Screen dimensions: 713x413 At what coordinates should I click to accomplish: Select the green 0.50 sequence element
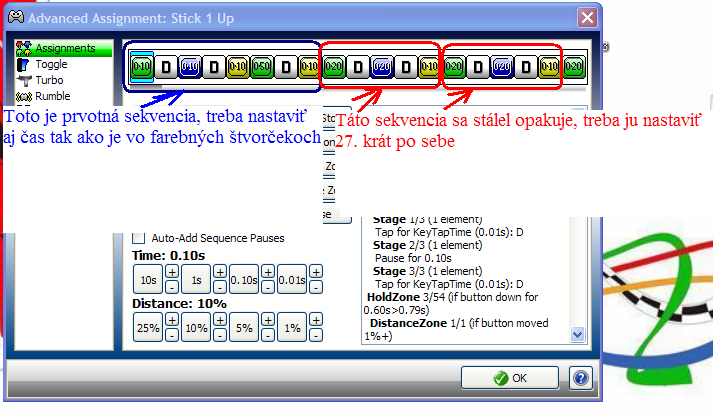coord(261,67)
